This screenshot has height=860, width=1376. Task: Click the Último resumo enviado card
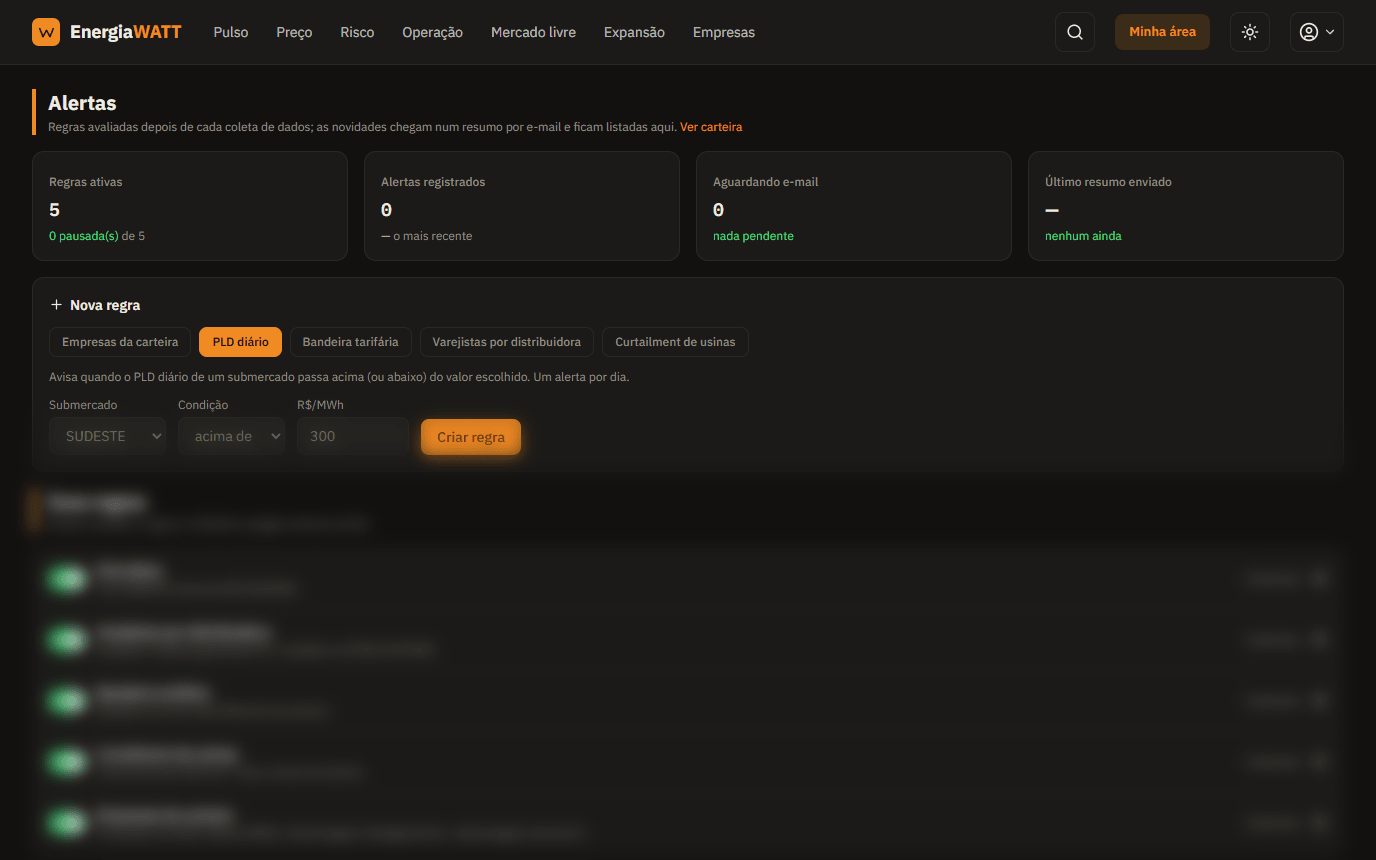[x=1186, y=206]
